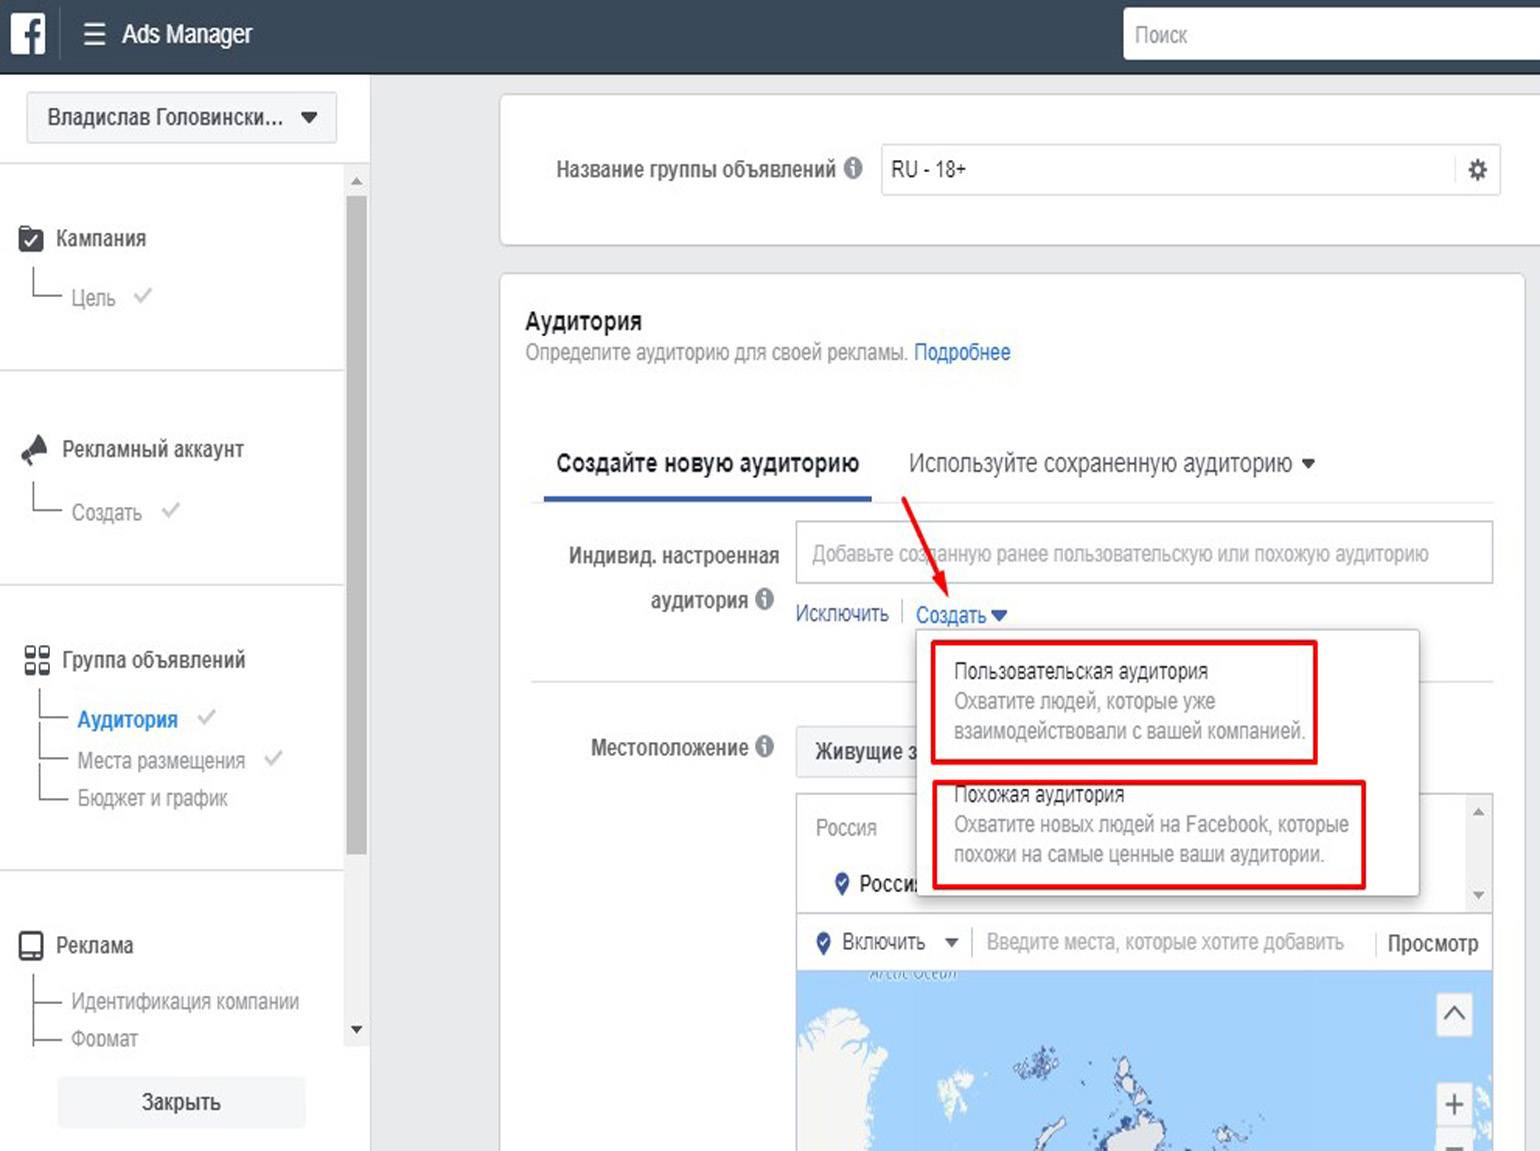Click the Кампания checkmark icon in sidebar

click(31, 239)
